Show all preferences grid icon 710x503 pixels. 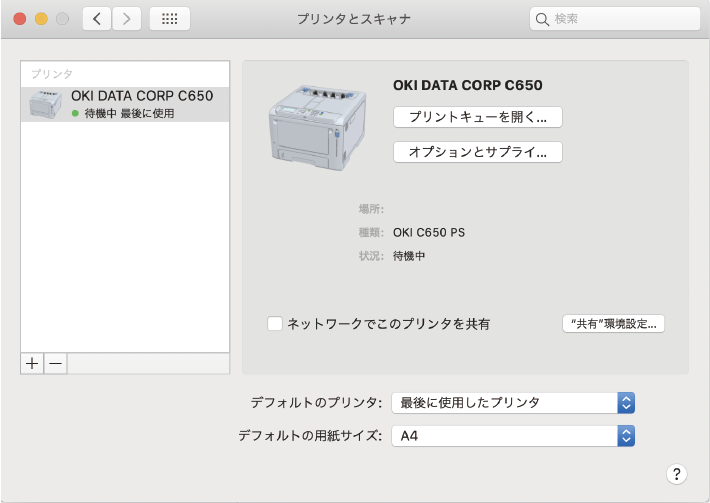click(170, 19)
